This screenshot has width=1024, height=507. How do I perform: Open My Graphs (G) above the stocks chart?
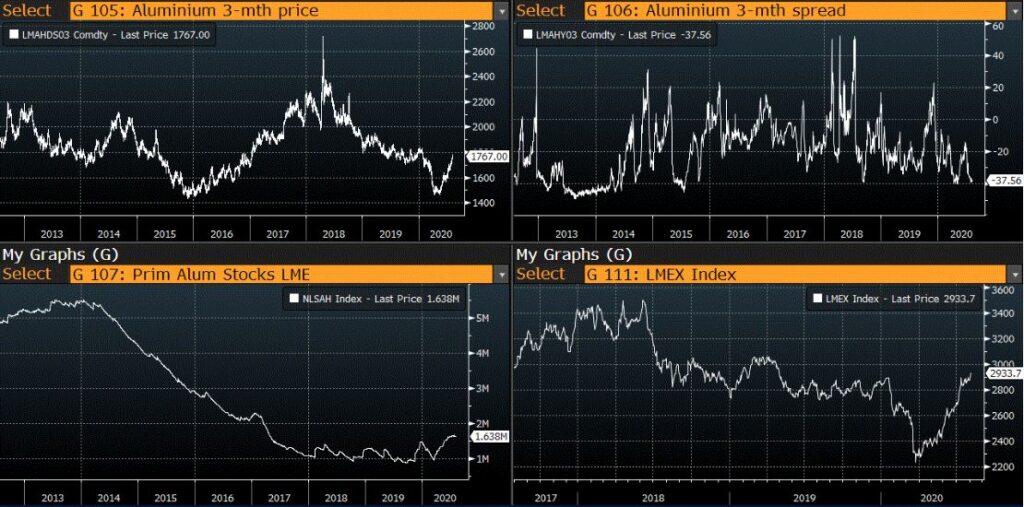[51, 254]
